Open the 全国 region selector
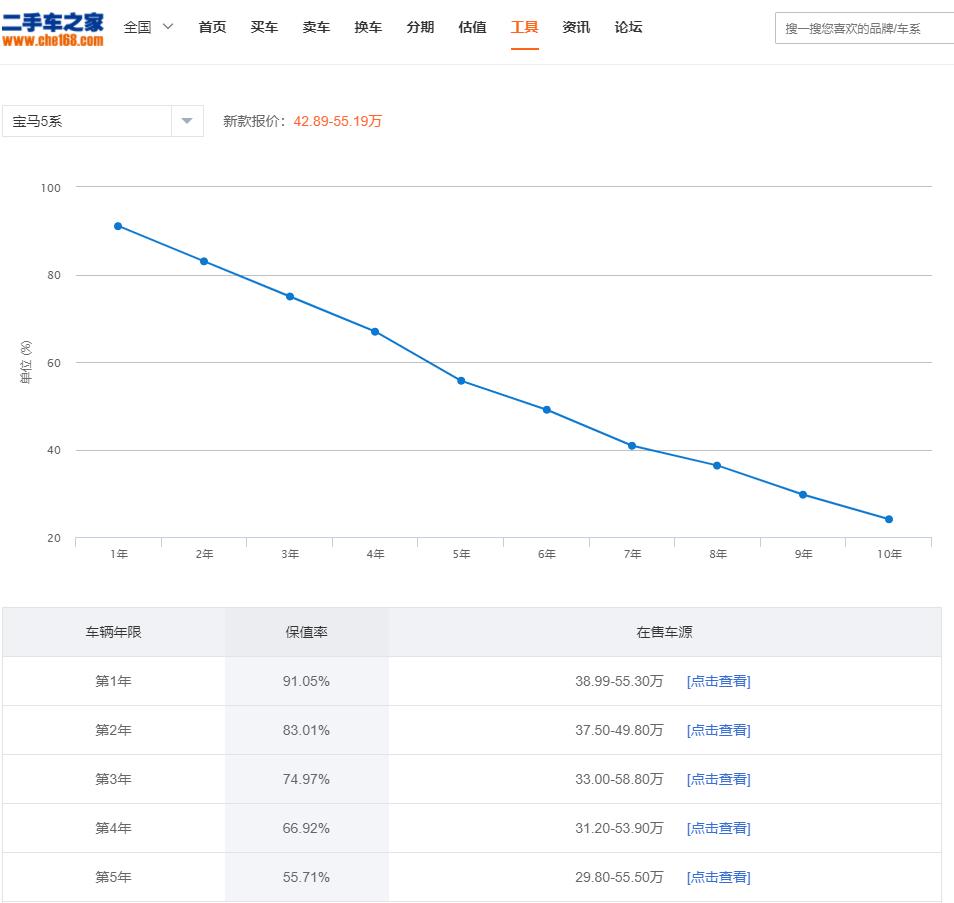 138,27
